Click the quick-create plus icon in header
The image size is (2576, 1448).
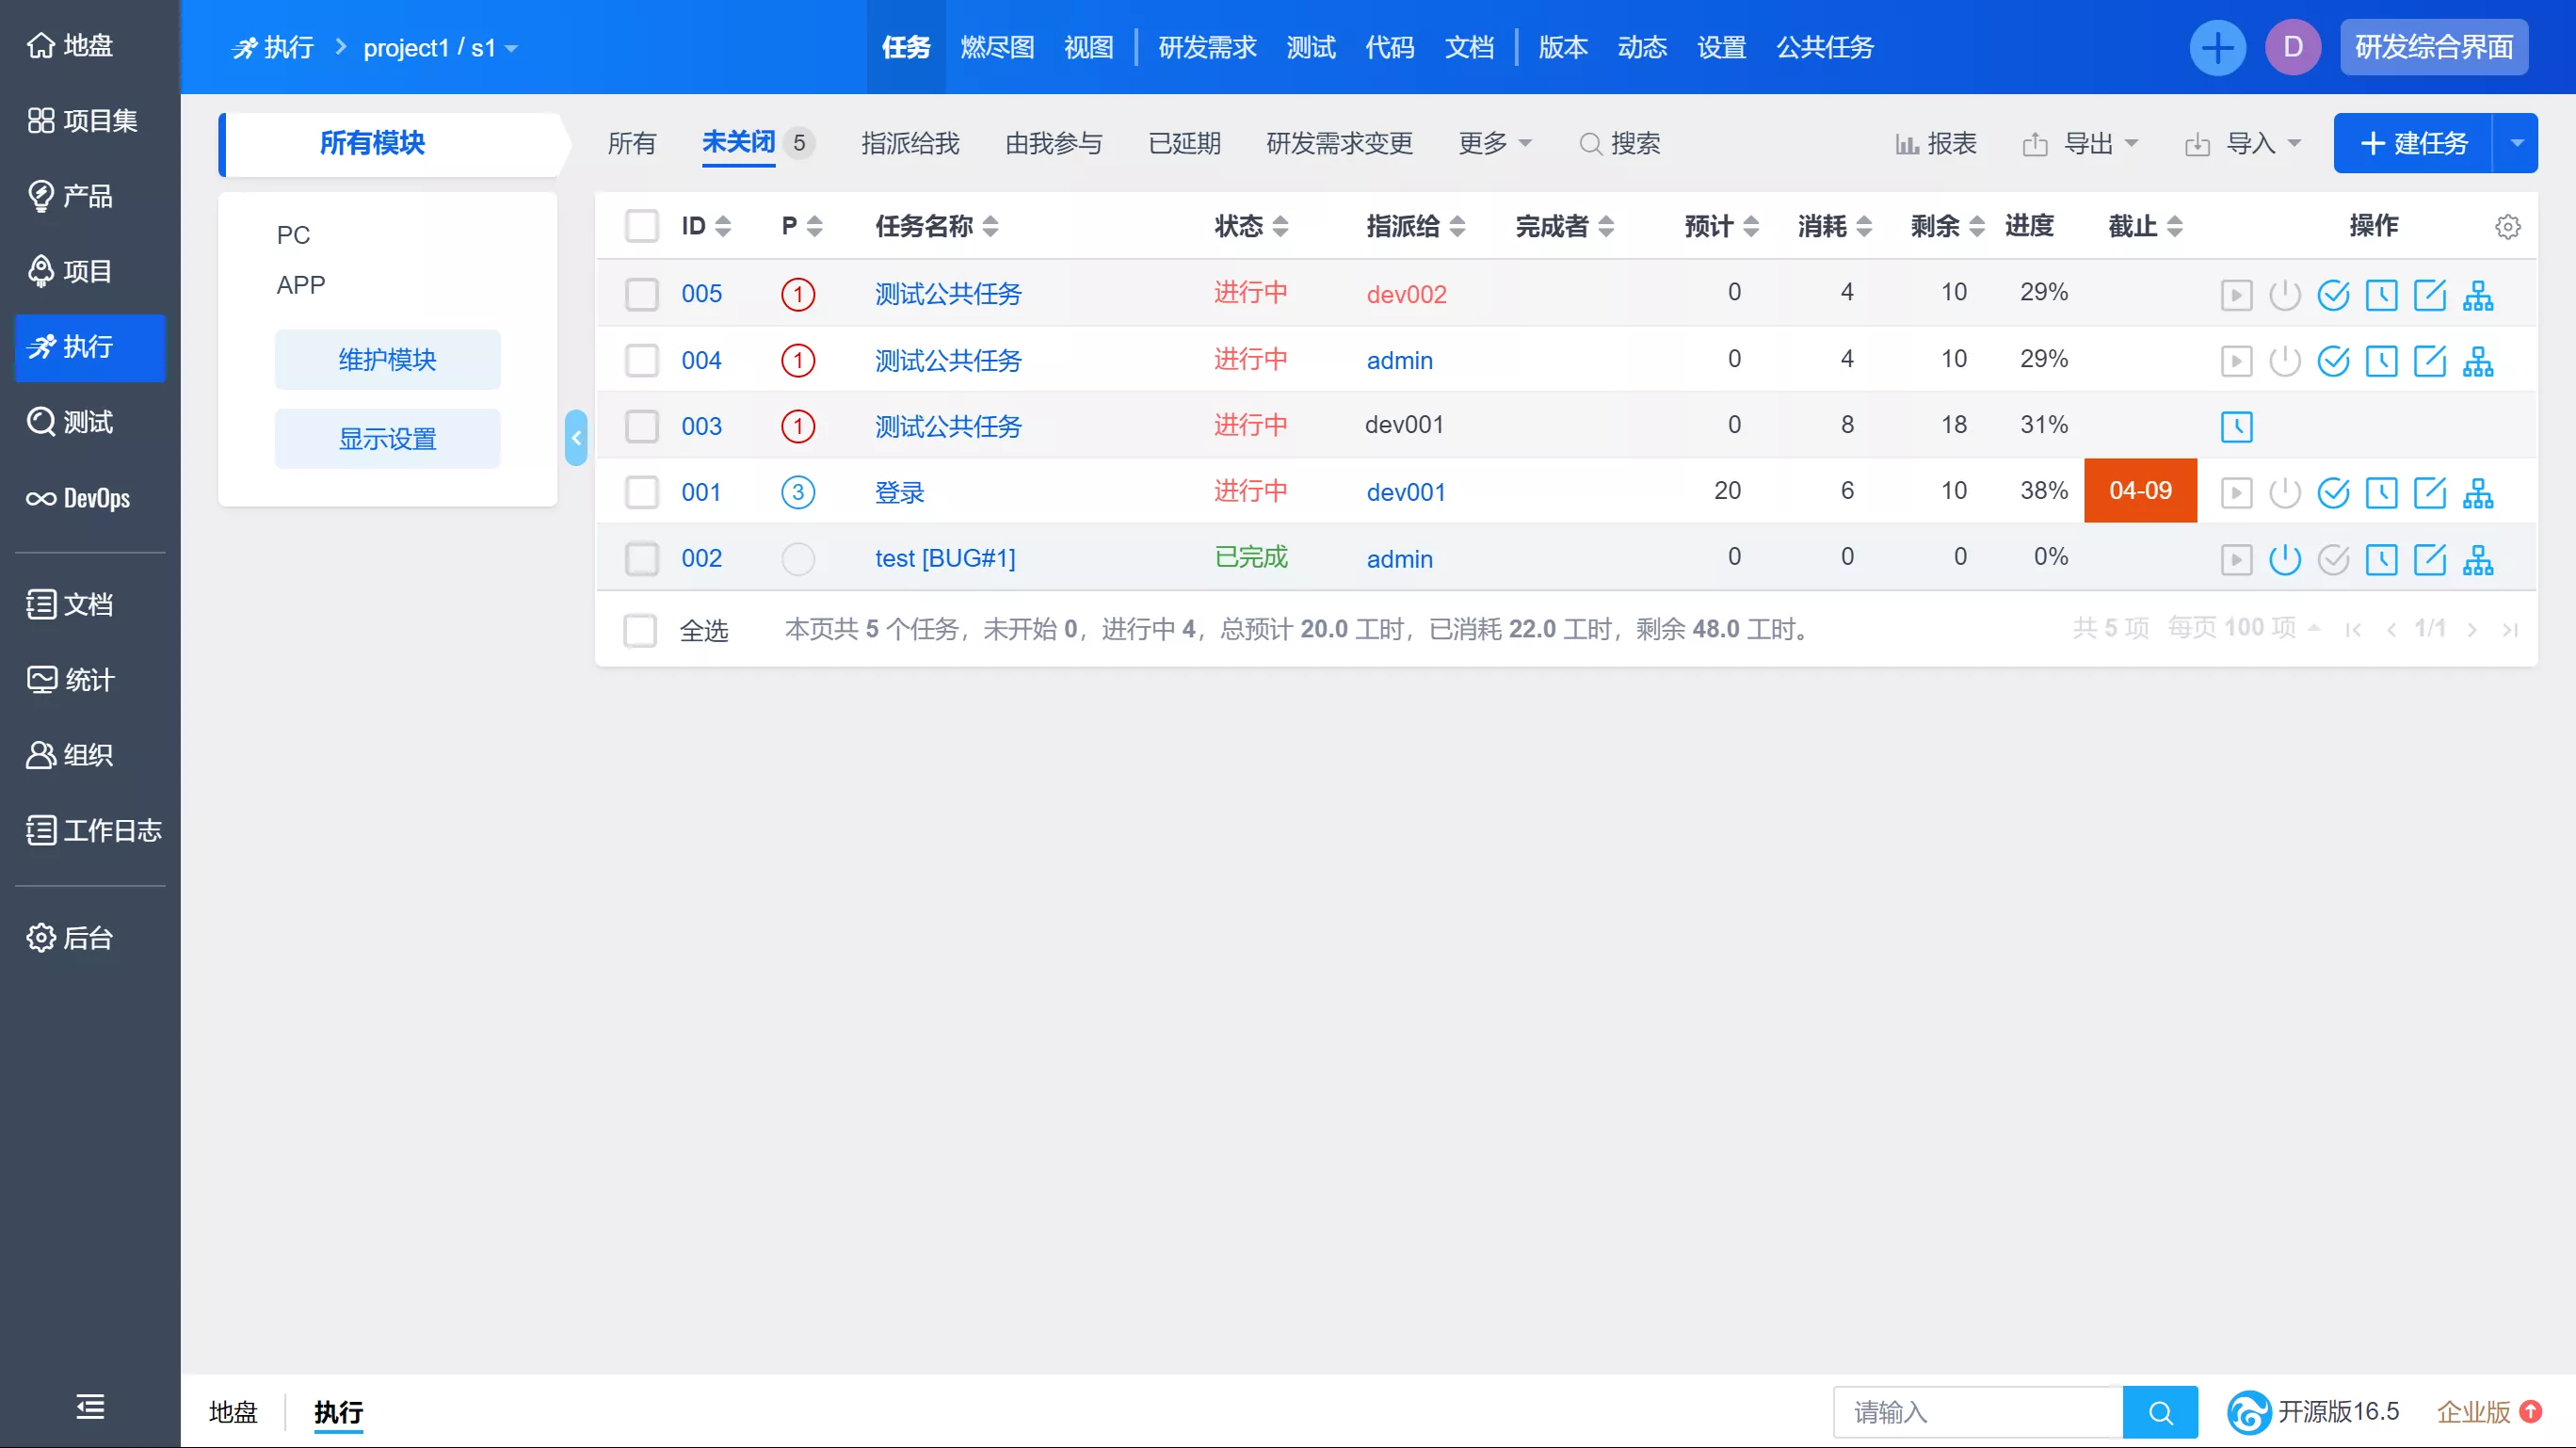[2217, 47]
